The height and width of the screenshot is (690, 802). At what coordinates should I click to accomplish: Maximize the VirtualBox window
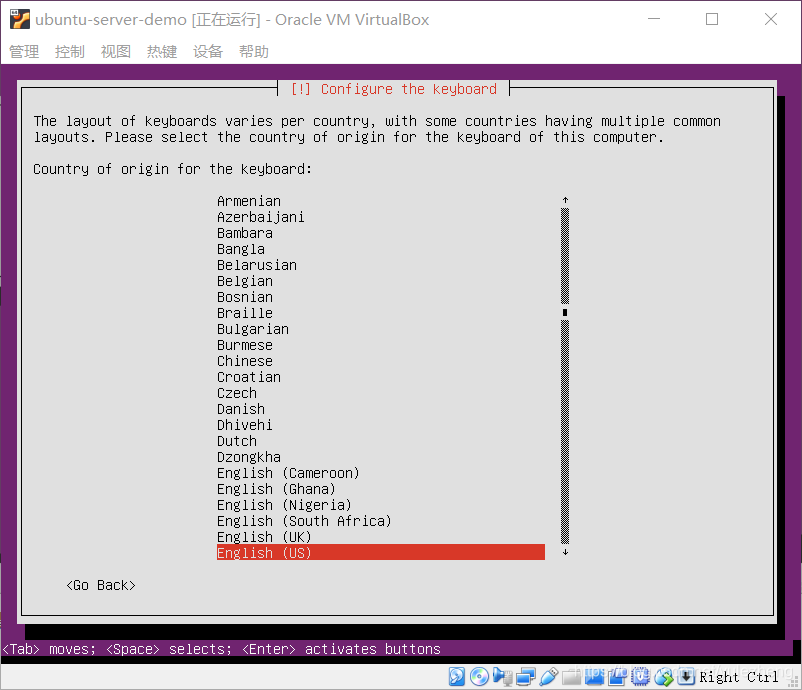(712, 19)
